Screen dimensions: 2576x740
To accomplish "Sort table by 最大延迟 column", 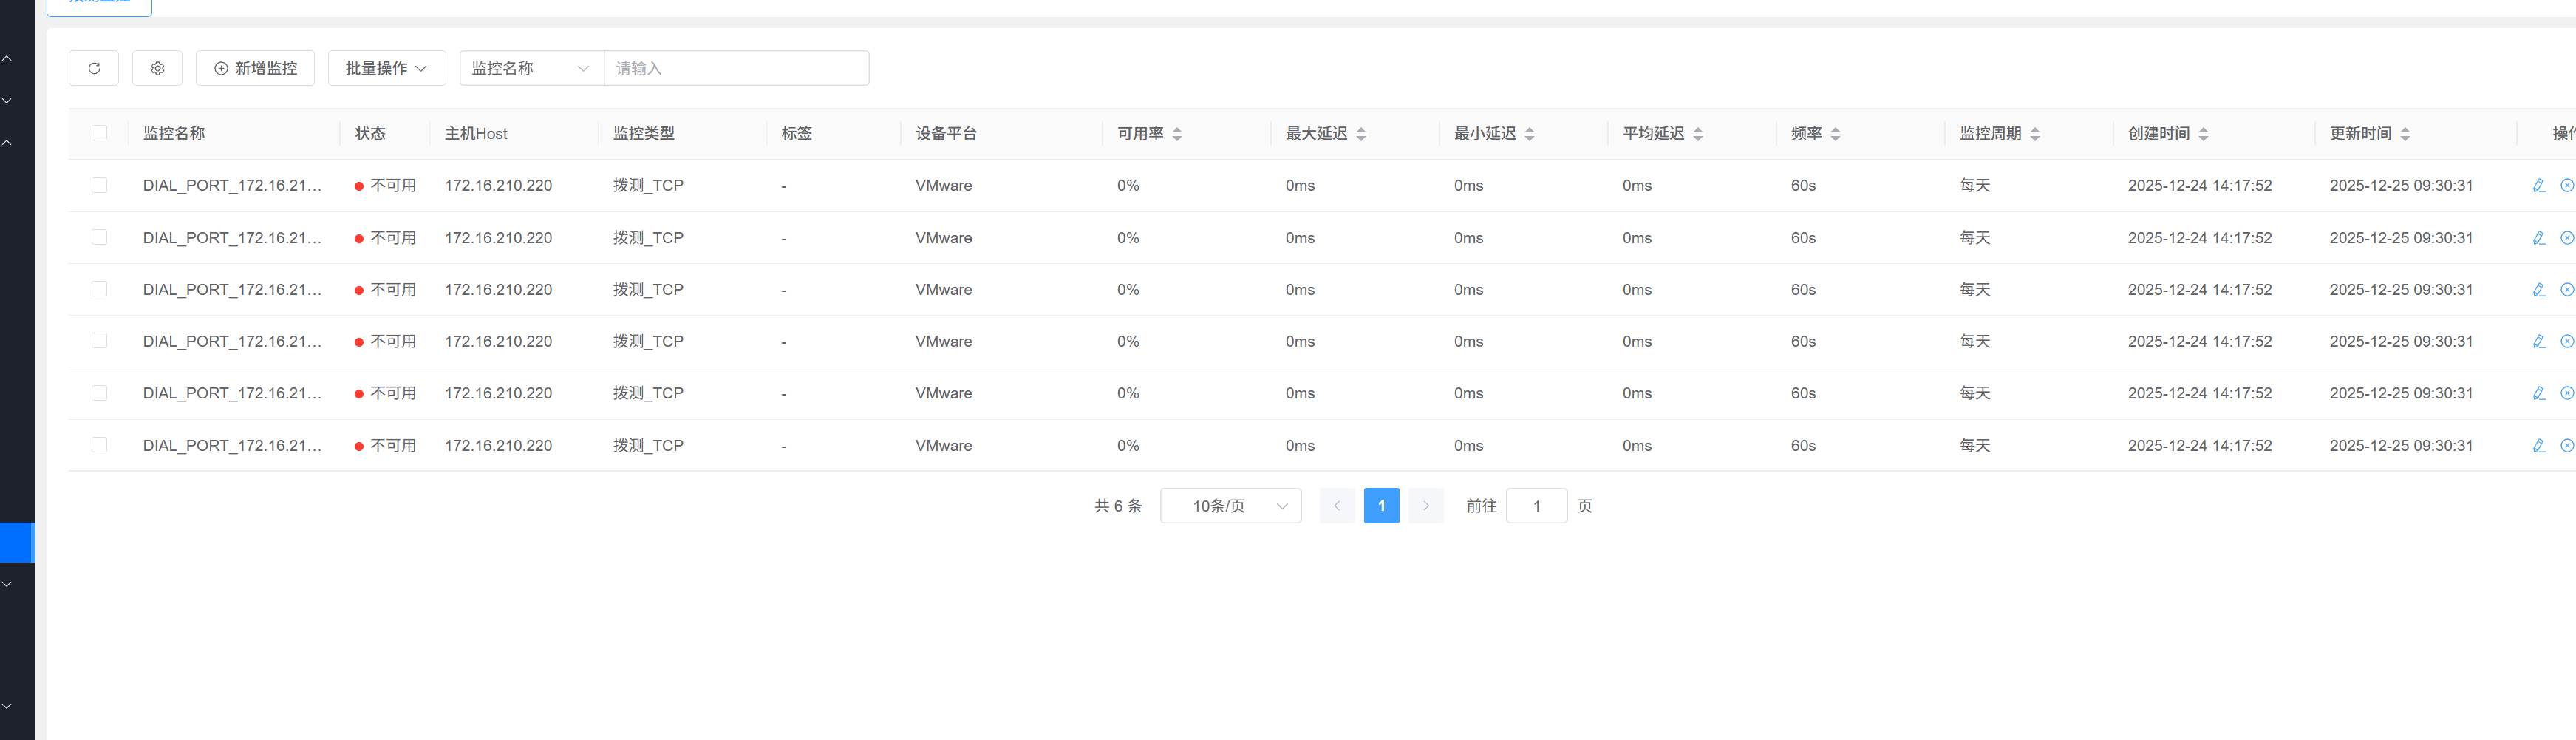I will tap(1361, 134).
